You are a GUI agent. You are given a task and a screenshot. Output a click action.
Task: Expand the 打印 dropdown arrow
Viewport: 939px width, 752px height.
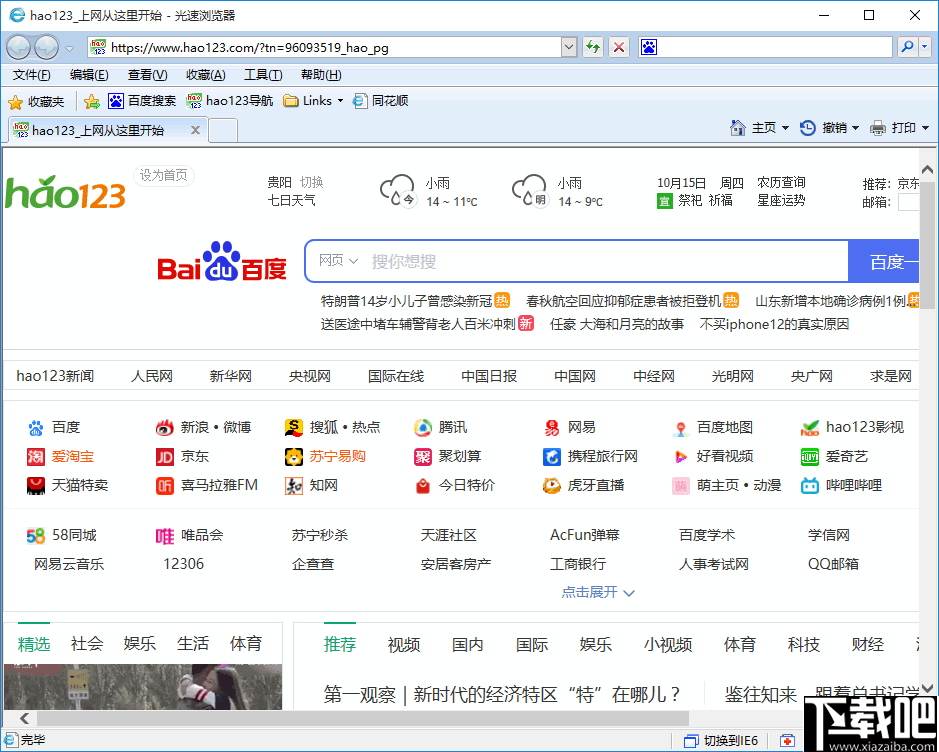925,128
